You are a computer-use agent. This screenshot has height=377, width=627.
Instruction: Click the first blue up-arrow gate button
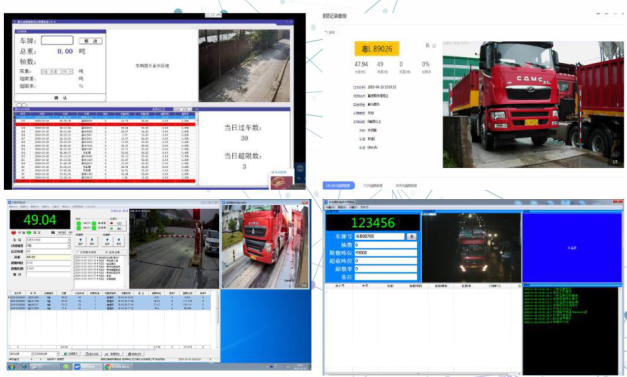pyautogui.click(x=81, y=241)
